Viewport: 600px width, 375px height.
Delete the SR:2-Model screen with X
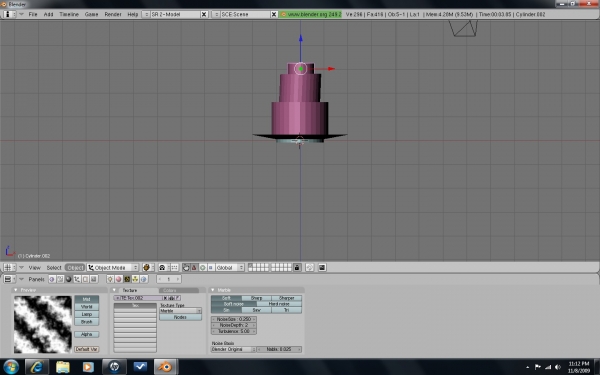click(204, 14)
